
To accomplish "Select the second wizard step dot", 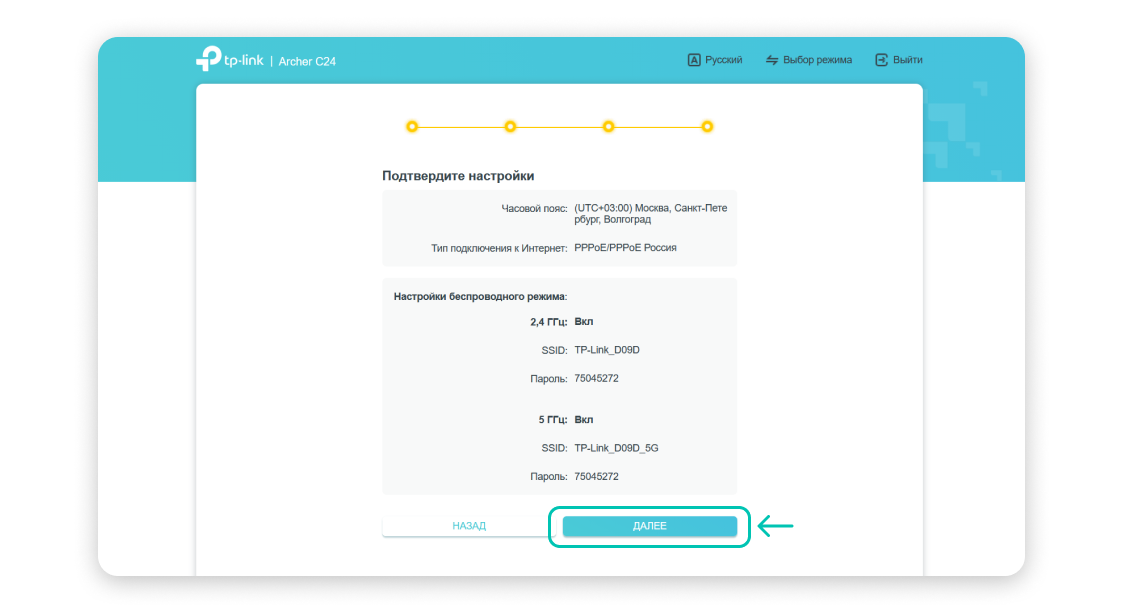I will coord(510,127).
